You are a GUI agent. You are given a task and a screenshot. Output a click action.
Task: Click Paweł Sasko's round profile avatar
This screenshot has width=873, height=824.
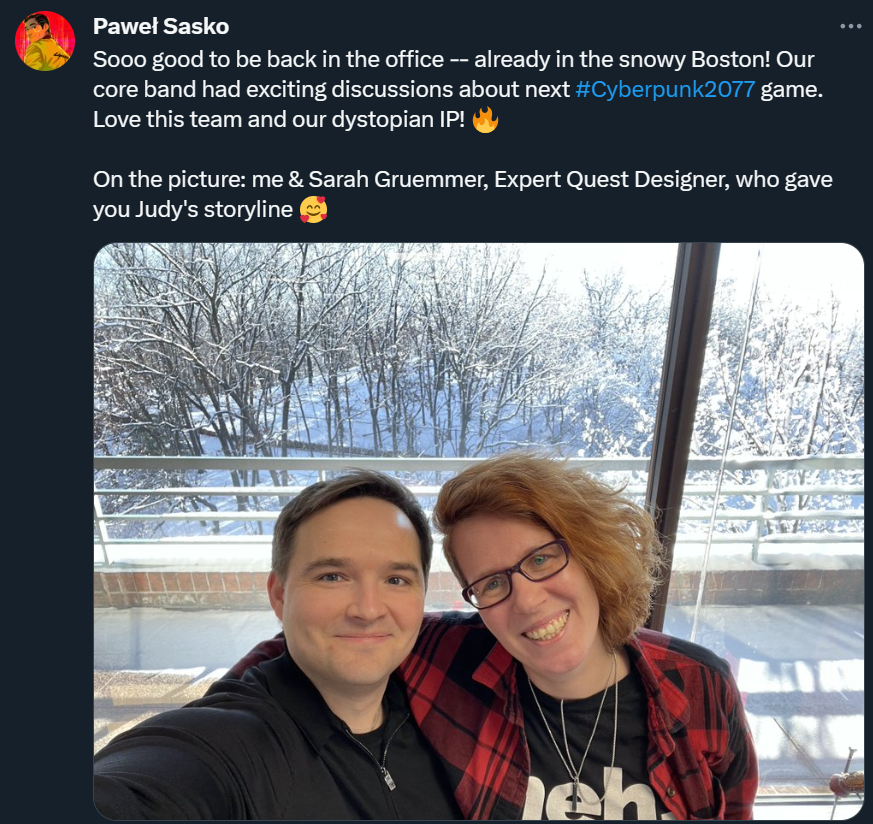[45, 41]
